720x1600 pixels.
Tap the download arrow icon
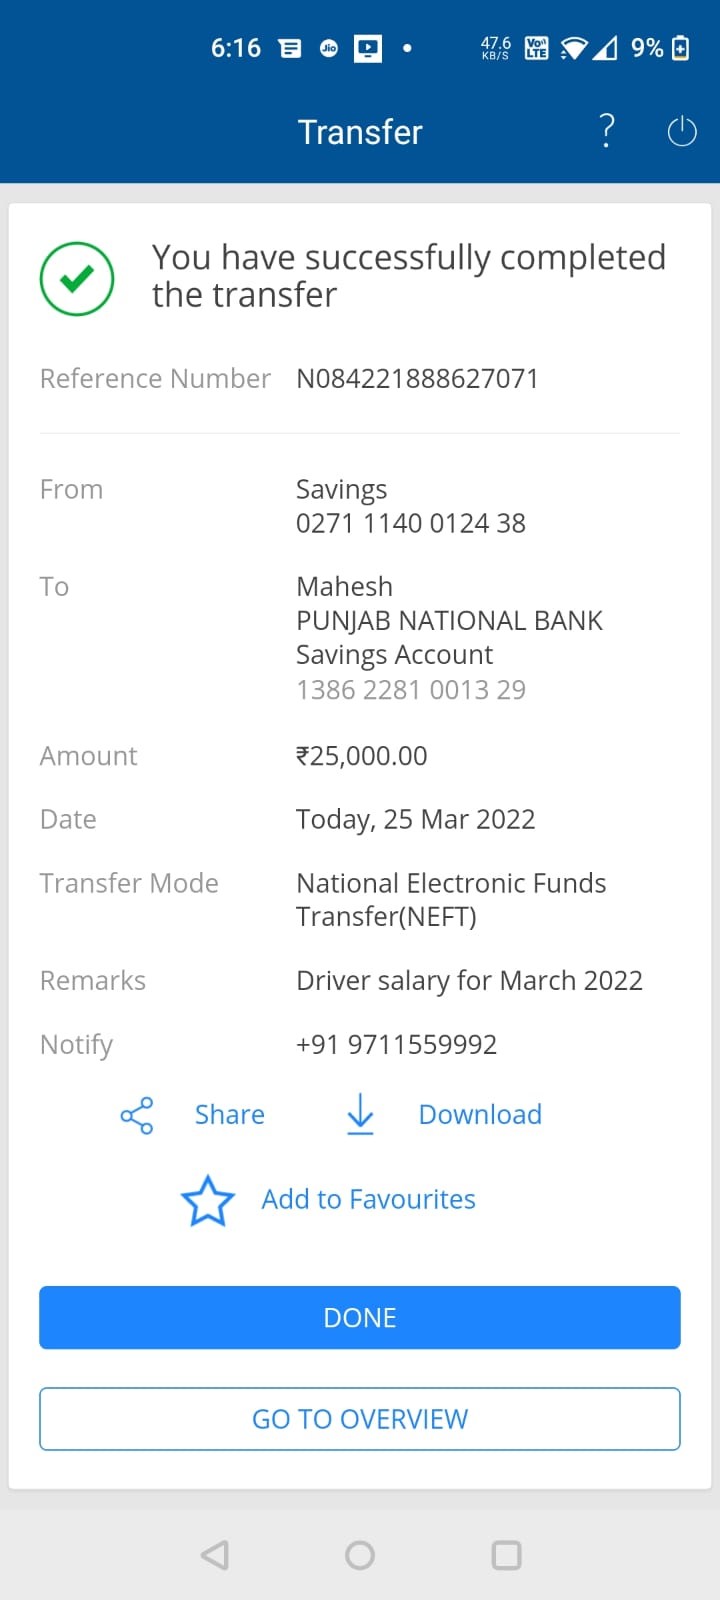[360, 1114]
